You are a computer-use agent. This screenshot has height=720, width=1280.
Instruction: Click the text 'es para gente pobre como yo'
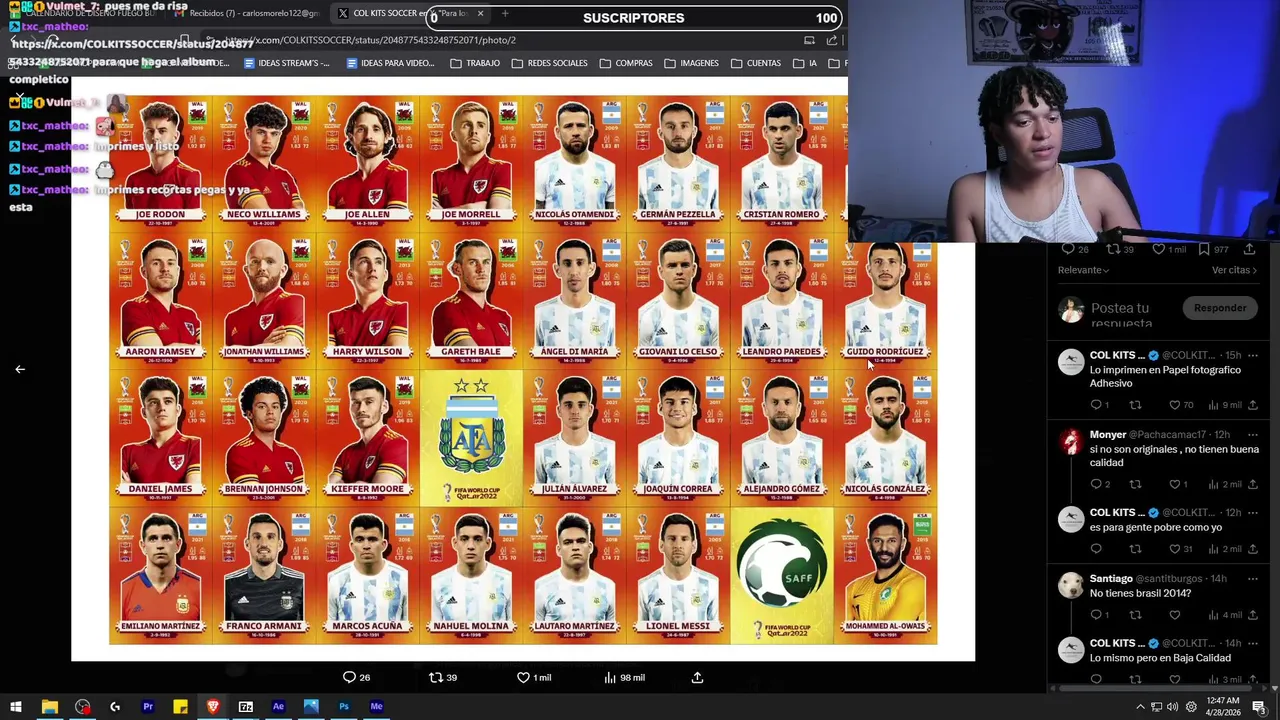point(1155,527)
